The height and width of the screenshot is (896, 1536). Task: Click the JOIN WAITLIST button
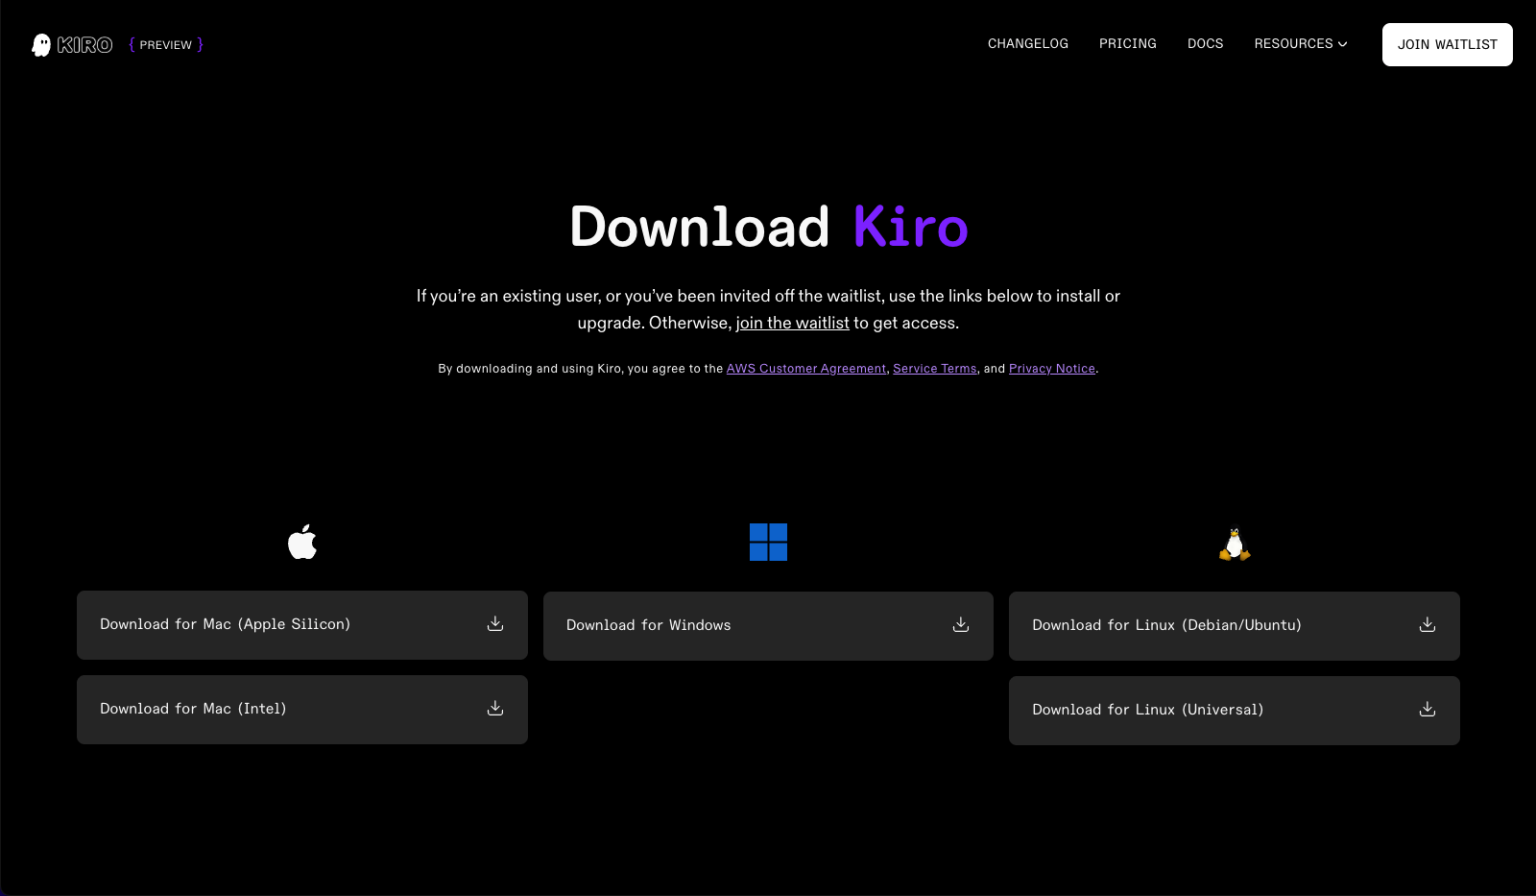click(x=1446, y=44)
